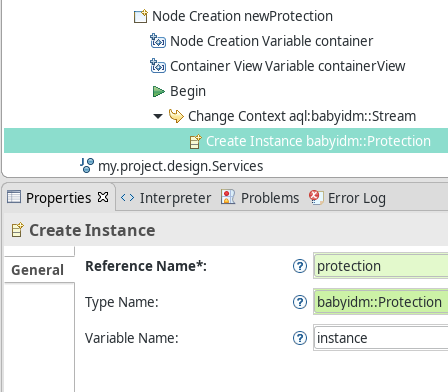Click the green Begin arrow icon
This screenshot has width=448, height=392.
point(158,91)
